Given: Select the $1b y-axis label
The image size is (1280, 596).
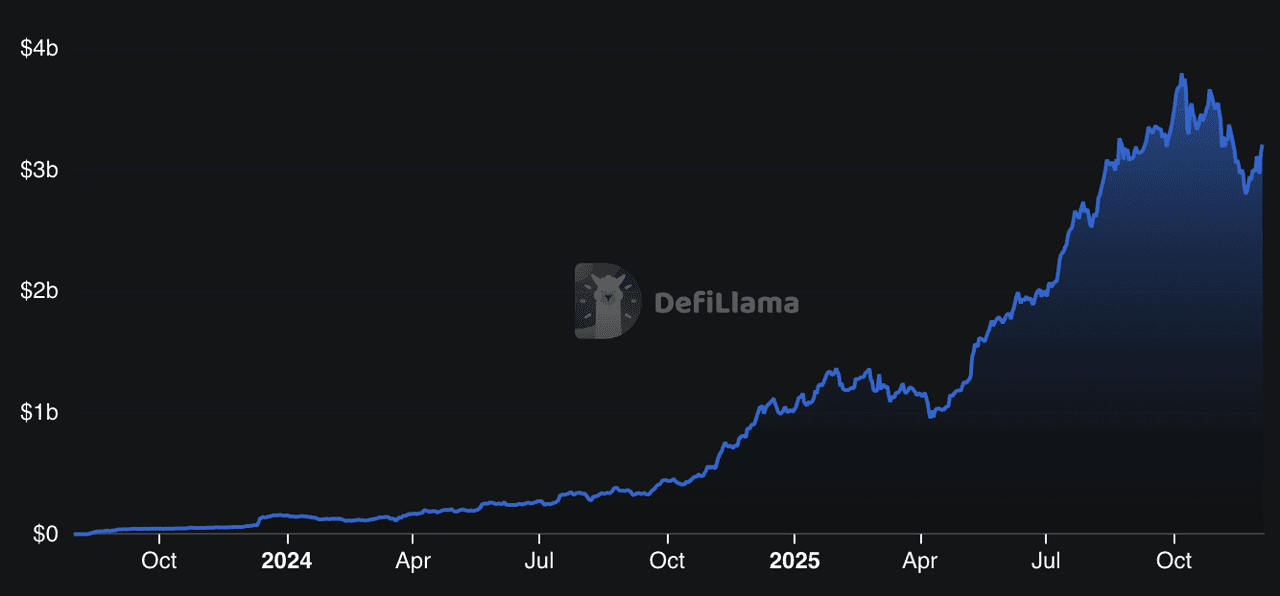Looking at the screenshot, I should (39, 412).
